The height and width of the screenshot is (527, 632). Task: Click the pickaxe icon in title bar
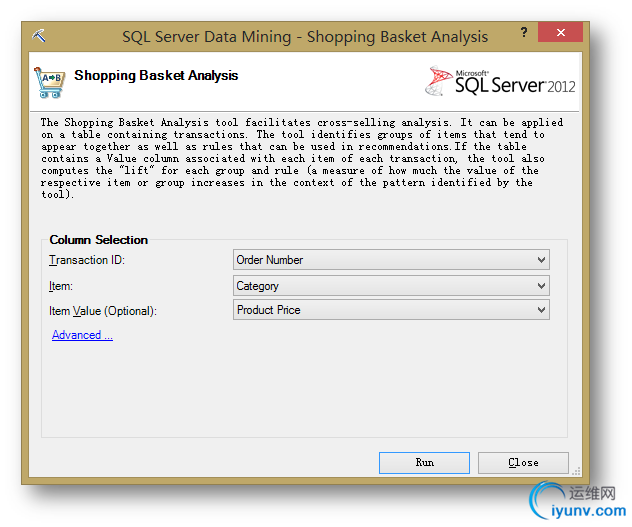39,36
